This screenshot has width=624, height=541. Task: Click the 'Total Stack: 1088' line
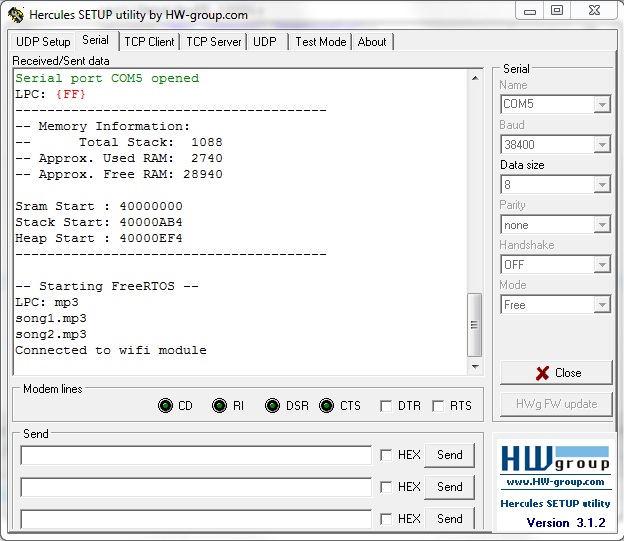(119, 142)
